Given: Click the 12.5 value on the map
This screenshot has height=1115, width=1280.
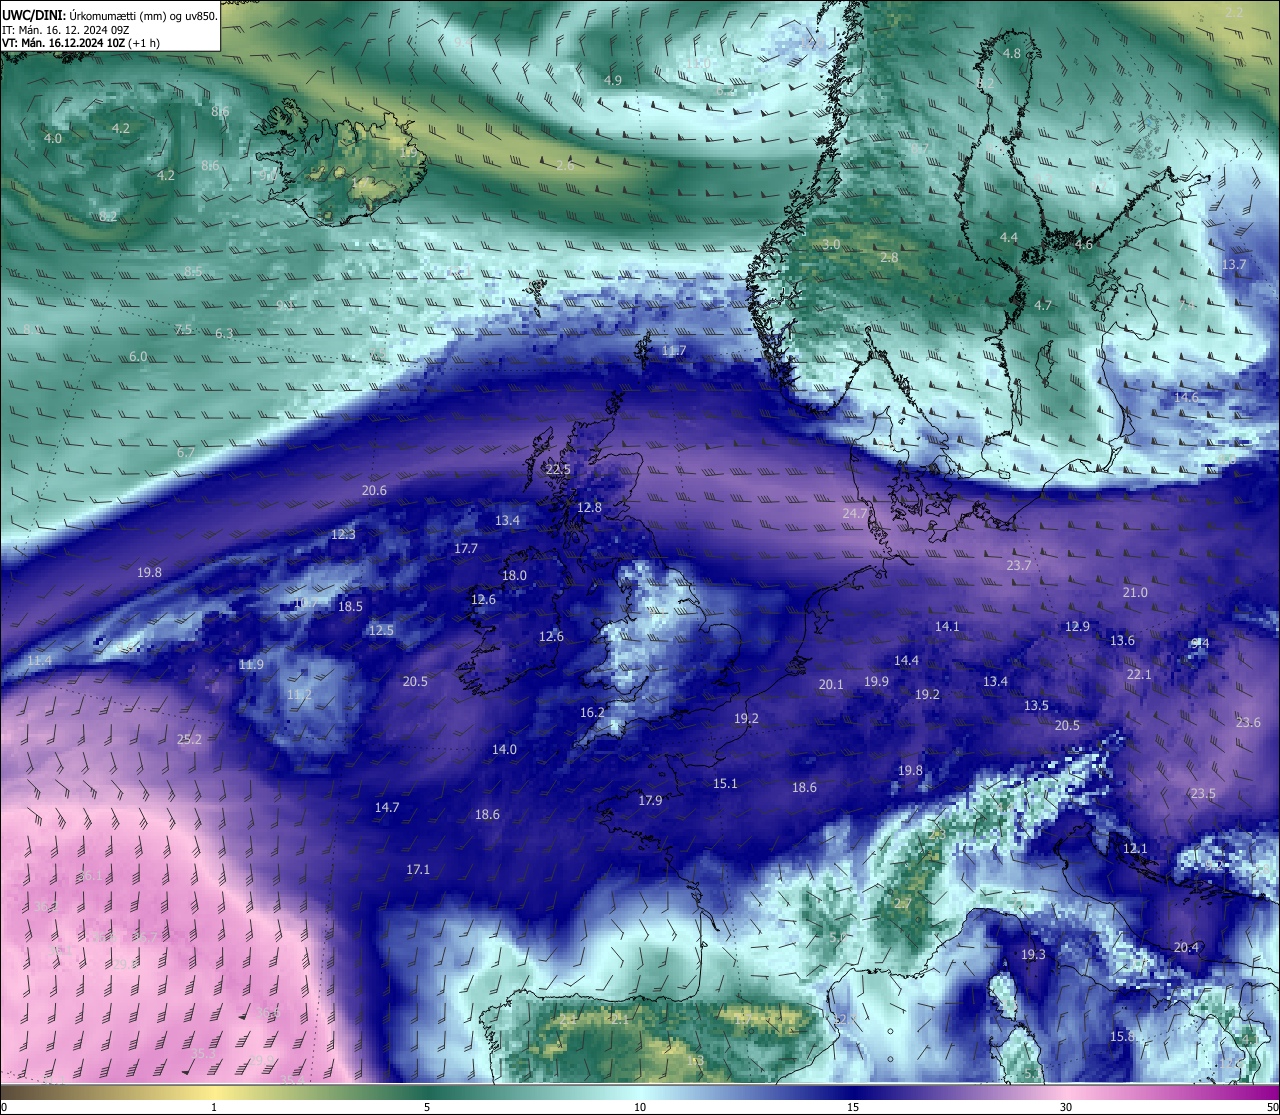Looking at the screenshot, I should point(381,631).
